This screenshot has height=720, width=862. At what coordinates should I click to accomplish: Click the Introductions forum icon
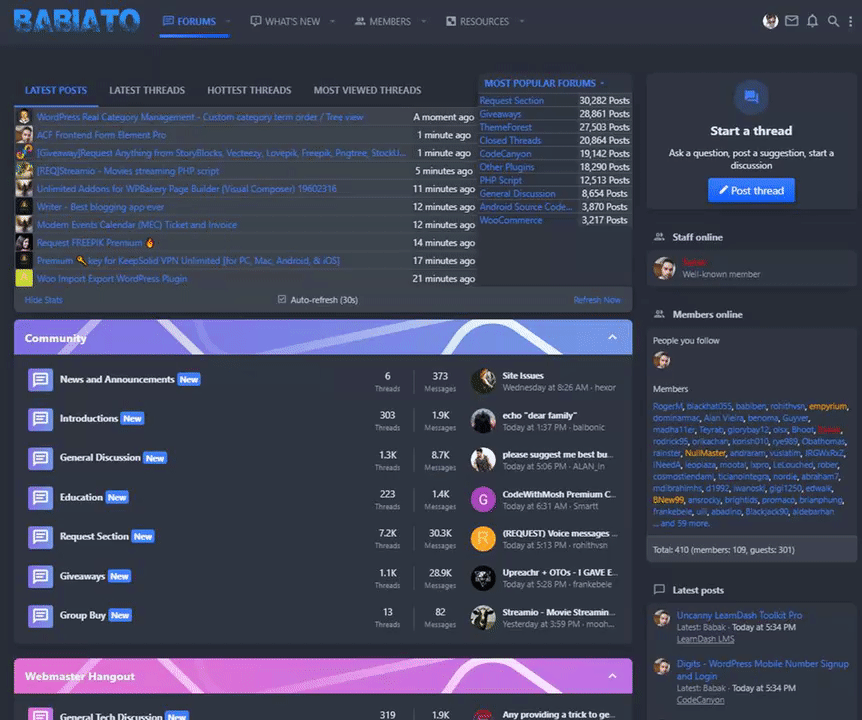[x=40, y=419]
